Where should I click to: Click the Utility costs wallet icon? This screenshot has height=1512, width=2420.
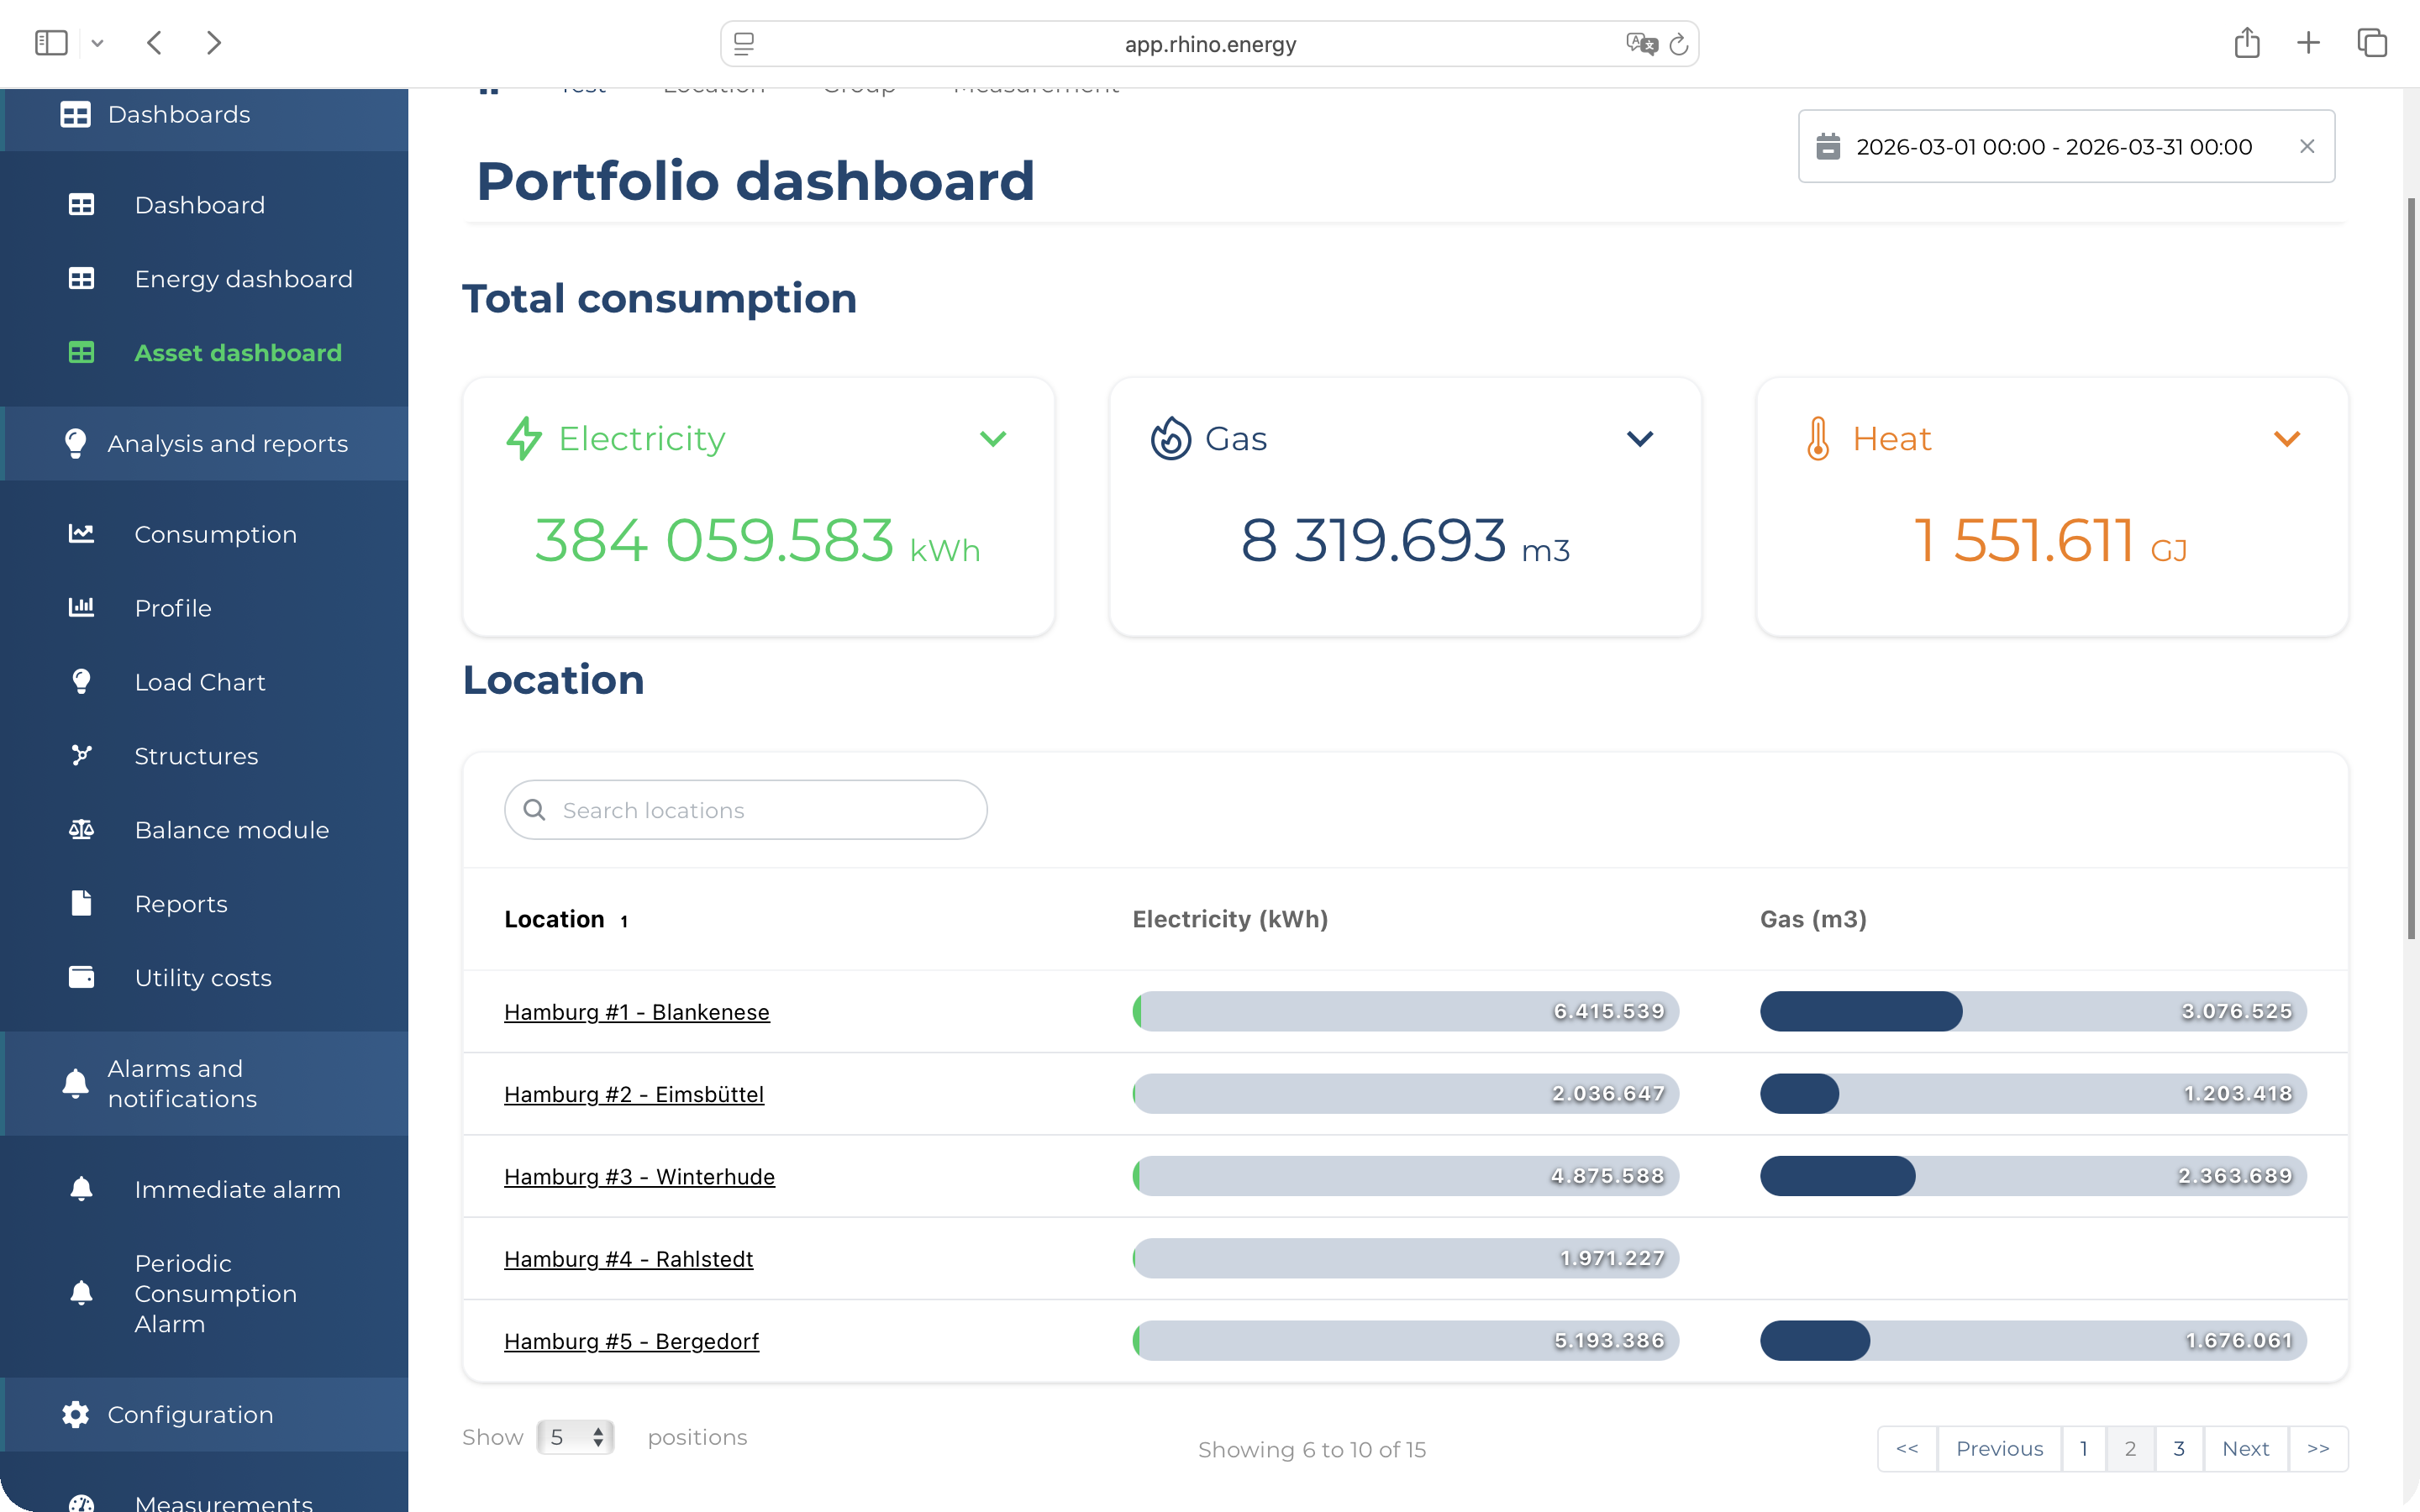(x=81, y=978)
